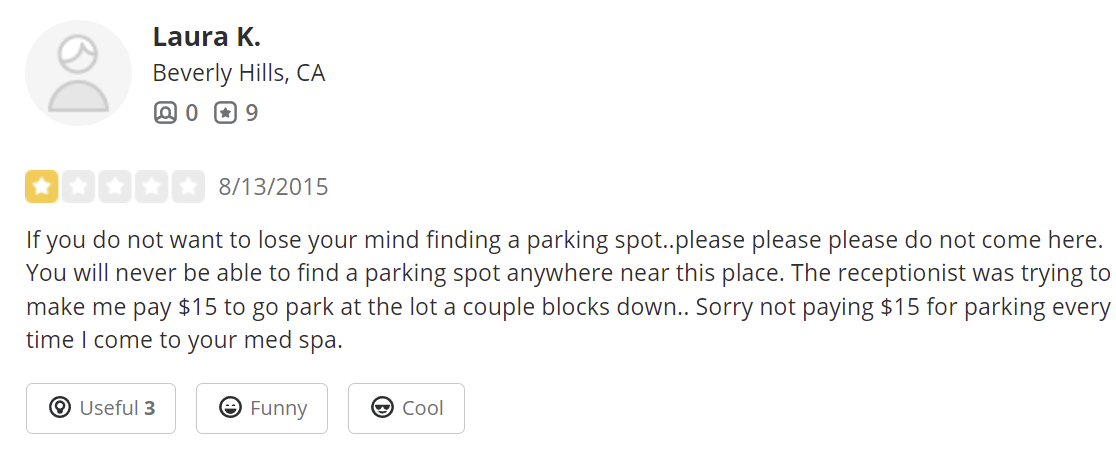This screenshot has width=1116, height=460.
Task: Click the Beverly Hills, CA location text
Action: (238, 73)
